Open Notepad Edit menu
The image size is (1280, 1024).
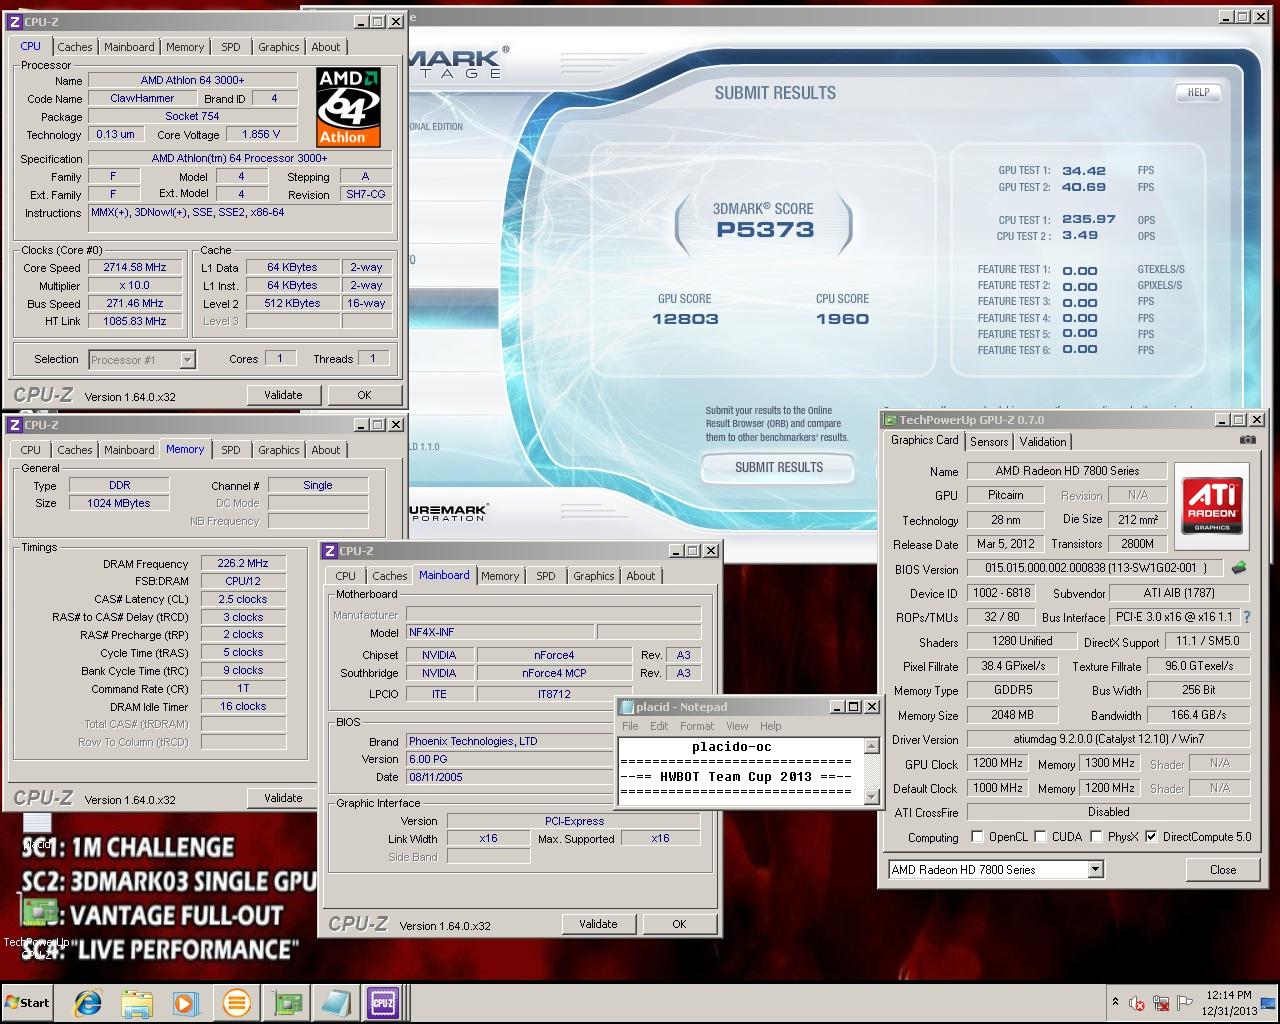click(659, 726)
